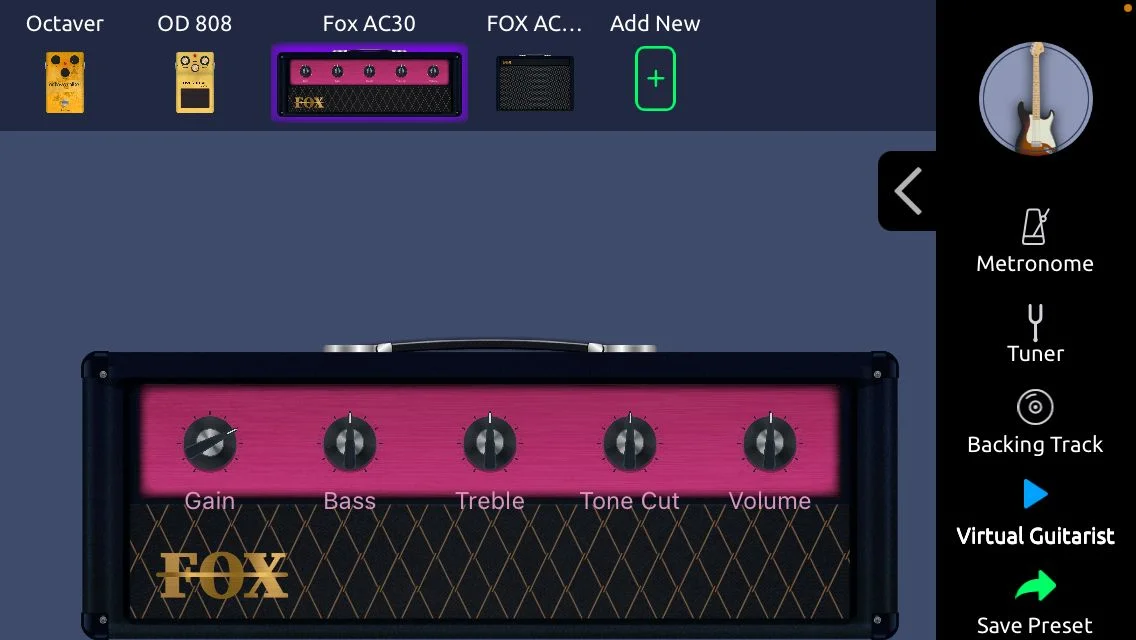Click the Octaver tab label
Viewport: 1136px width, 640px height.
(64, 23)
